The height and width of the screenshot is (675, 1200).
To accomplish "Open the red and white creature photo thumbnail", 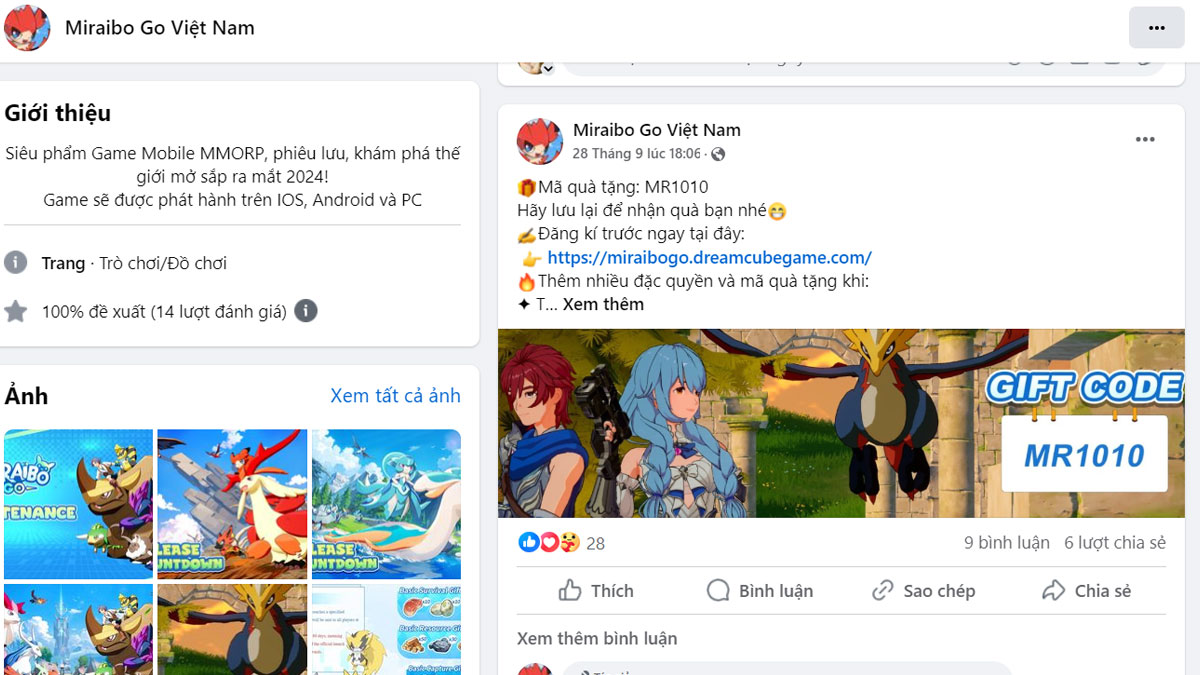I will pyautogui.click(x=232, y=504).
